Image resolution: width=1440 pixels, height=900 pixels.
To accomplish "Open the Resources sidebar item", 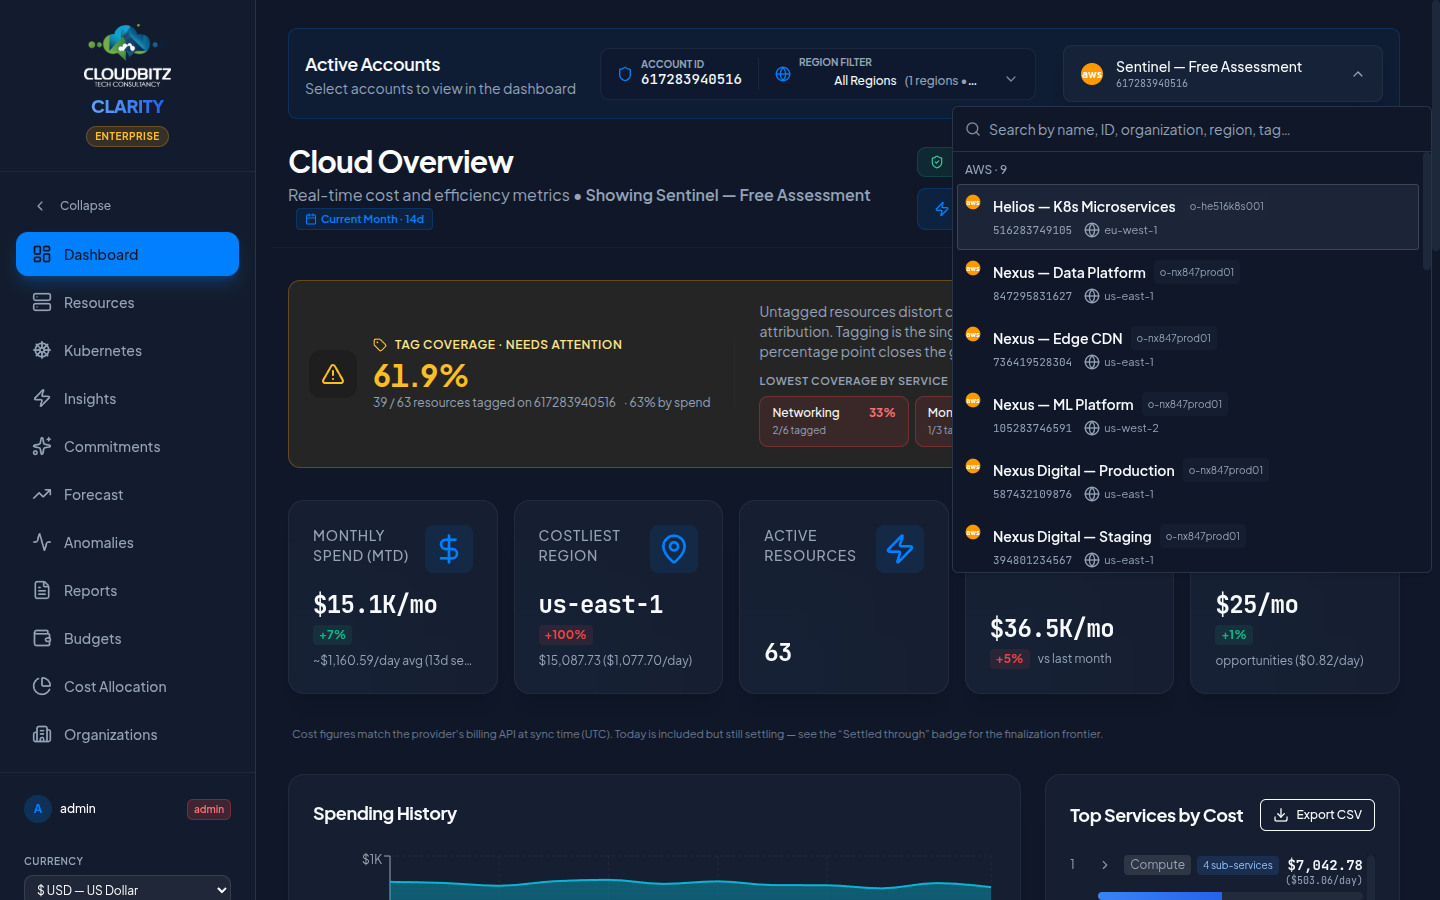I will [x=127, y=302].
